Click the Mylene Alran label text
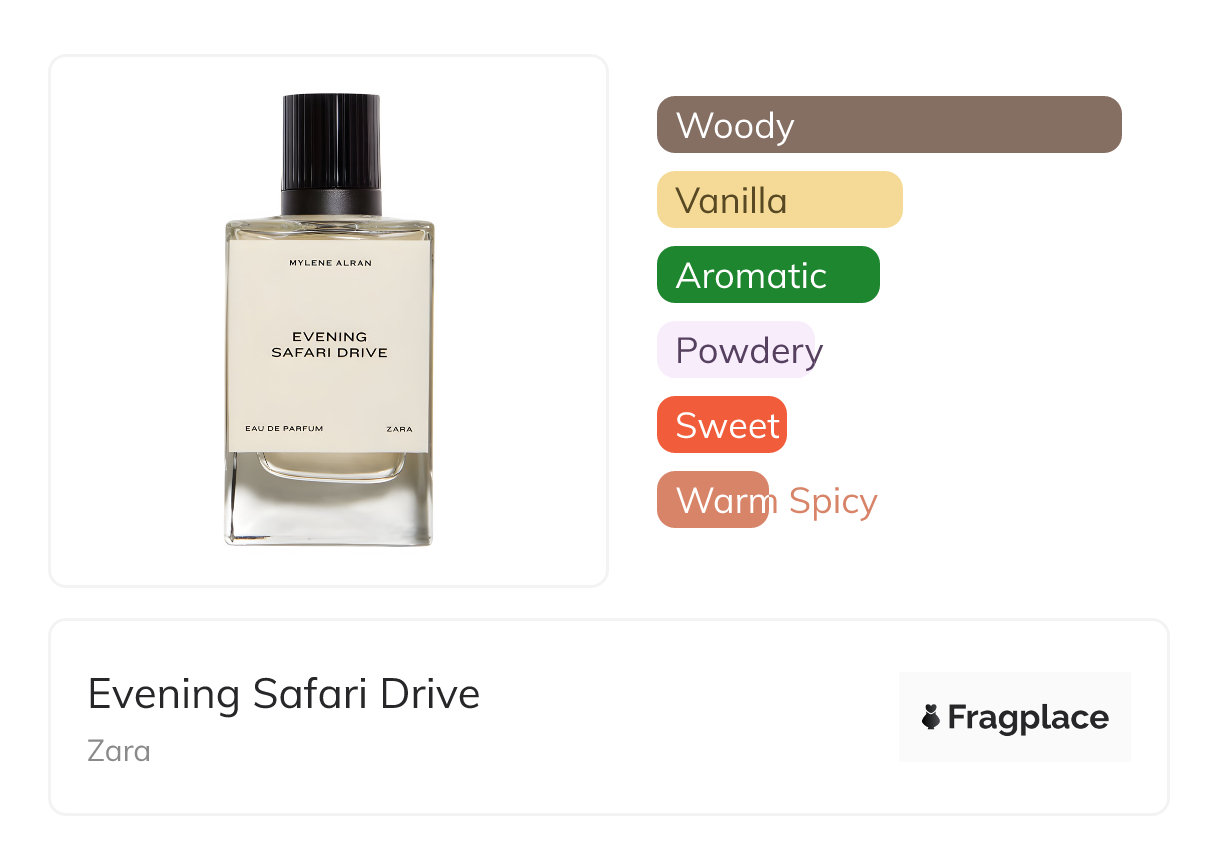 (330, 262)
